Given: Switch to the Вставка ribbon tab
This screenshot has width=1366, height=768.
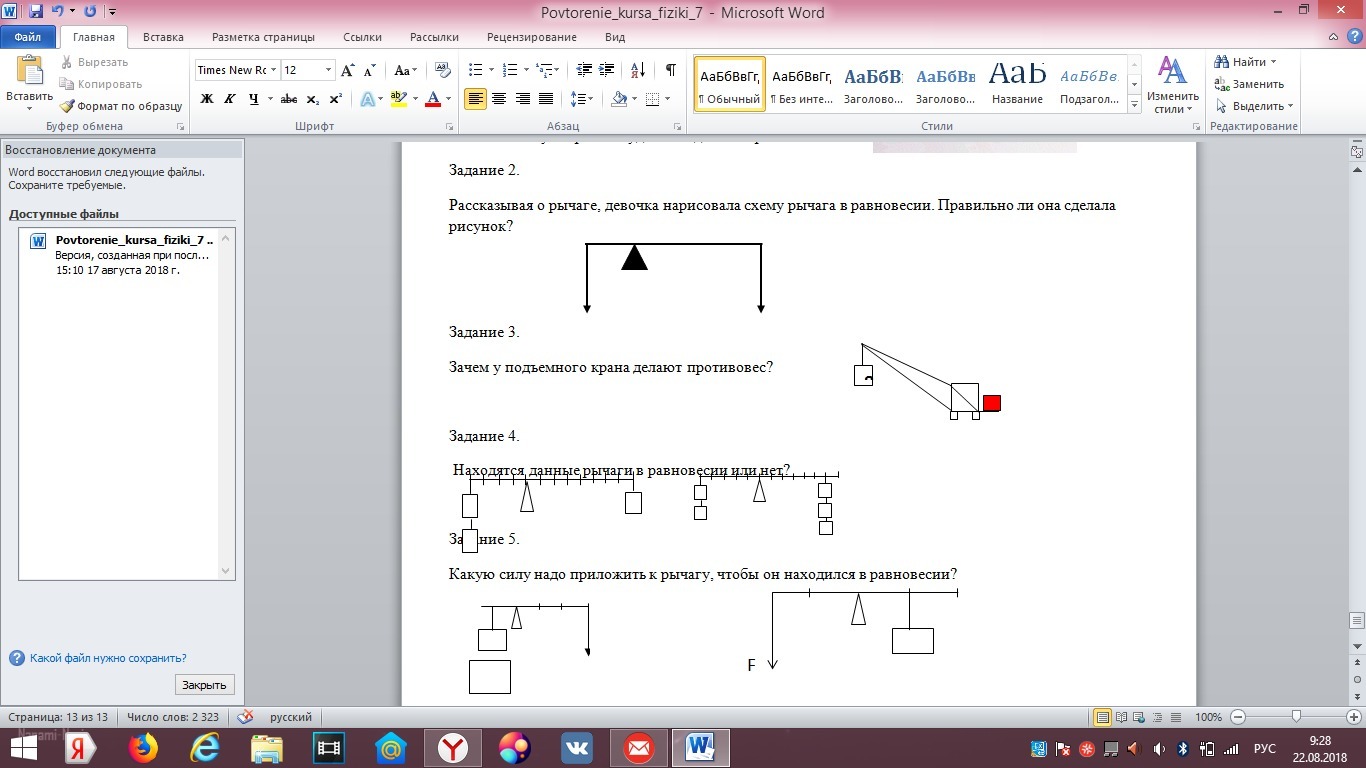Looking at the screenshot, I should pos(163,37).
